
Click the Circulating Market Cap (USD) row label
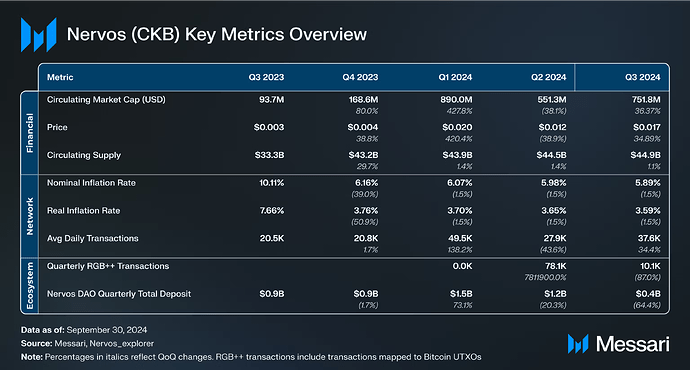tap(106, 100)
